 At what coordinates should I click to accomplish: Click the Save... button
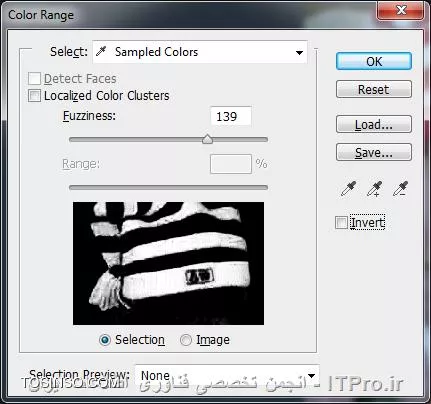click(x=374, y=152)
